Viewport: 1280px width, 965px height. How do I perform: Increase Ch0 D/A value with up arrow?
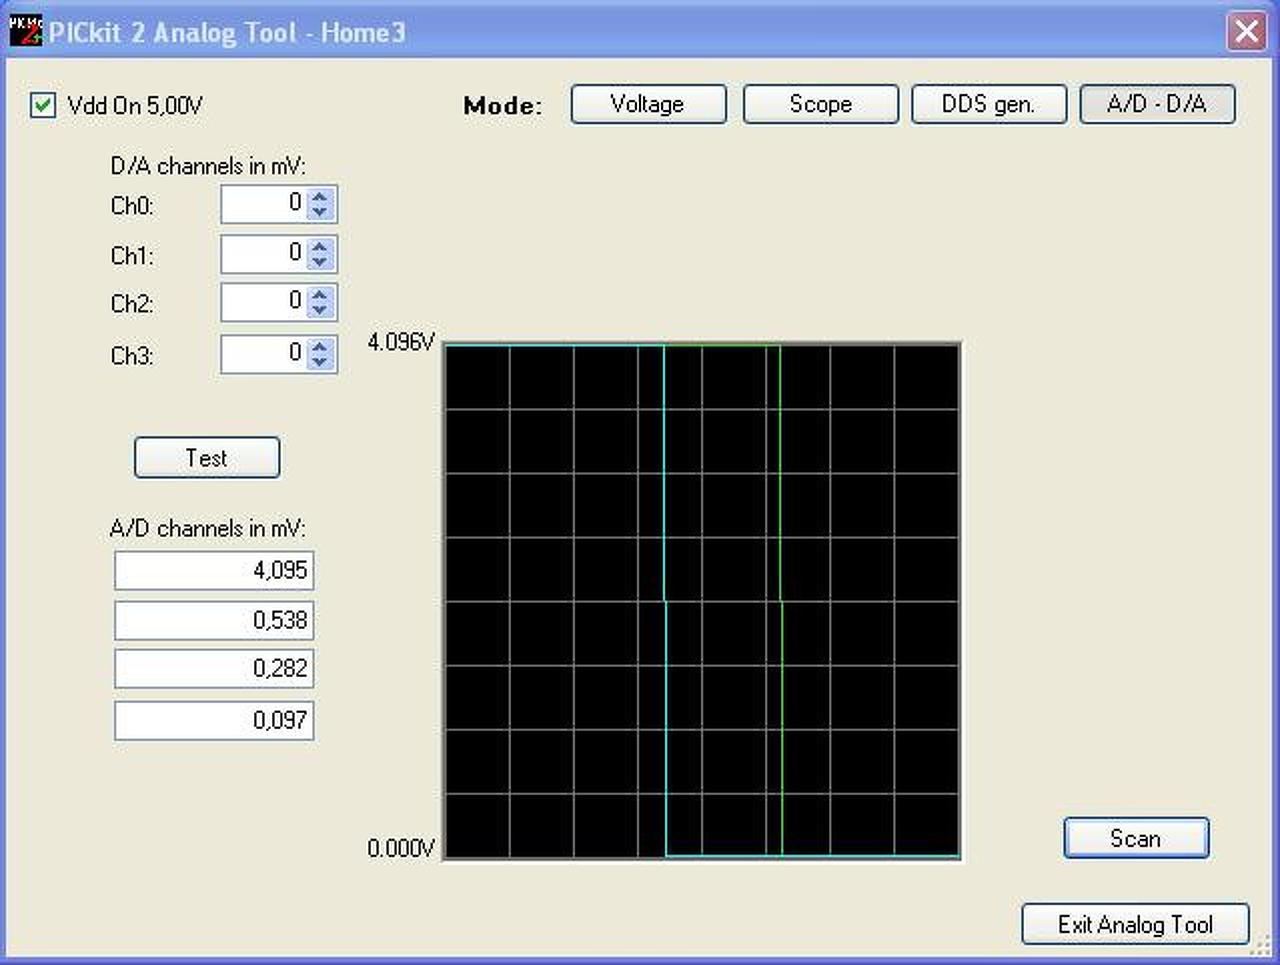point(320,197)
